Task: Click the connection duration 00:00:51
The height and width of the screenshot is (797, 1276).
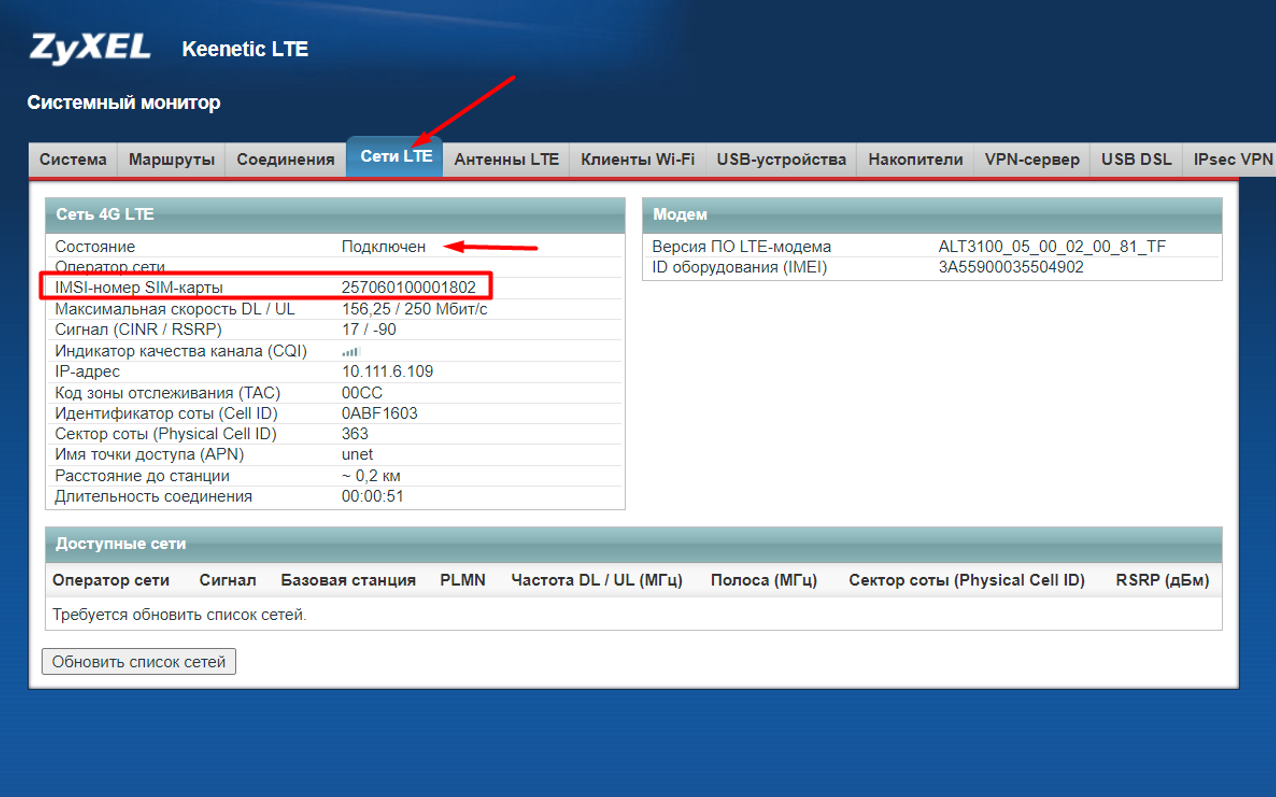Action: pyautogui.click(x=372, y=496)
